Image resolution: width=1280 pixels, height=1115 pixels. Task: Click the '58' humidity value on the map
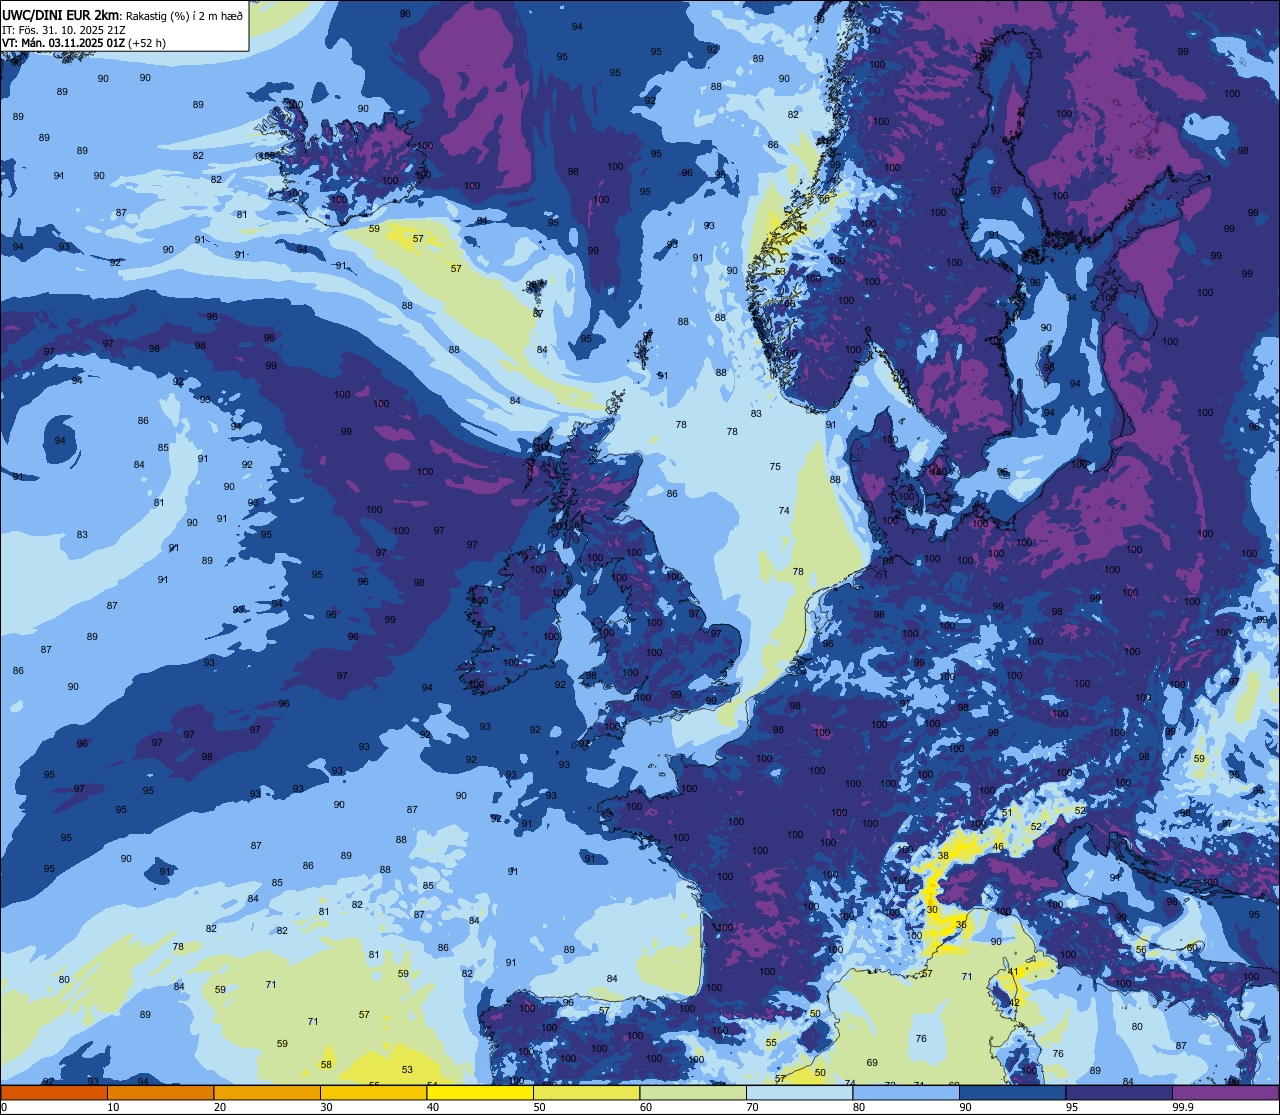[x=326, y=1065]
